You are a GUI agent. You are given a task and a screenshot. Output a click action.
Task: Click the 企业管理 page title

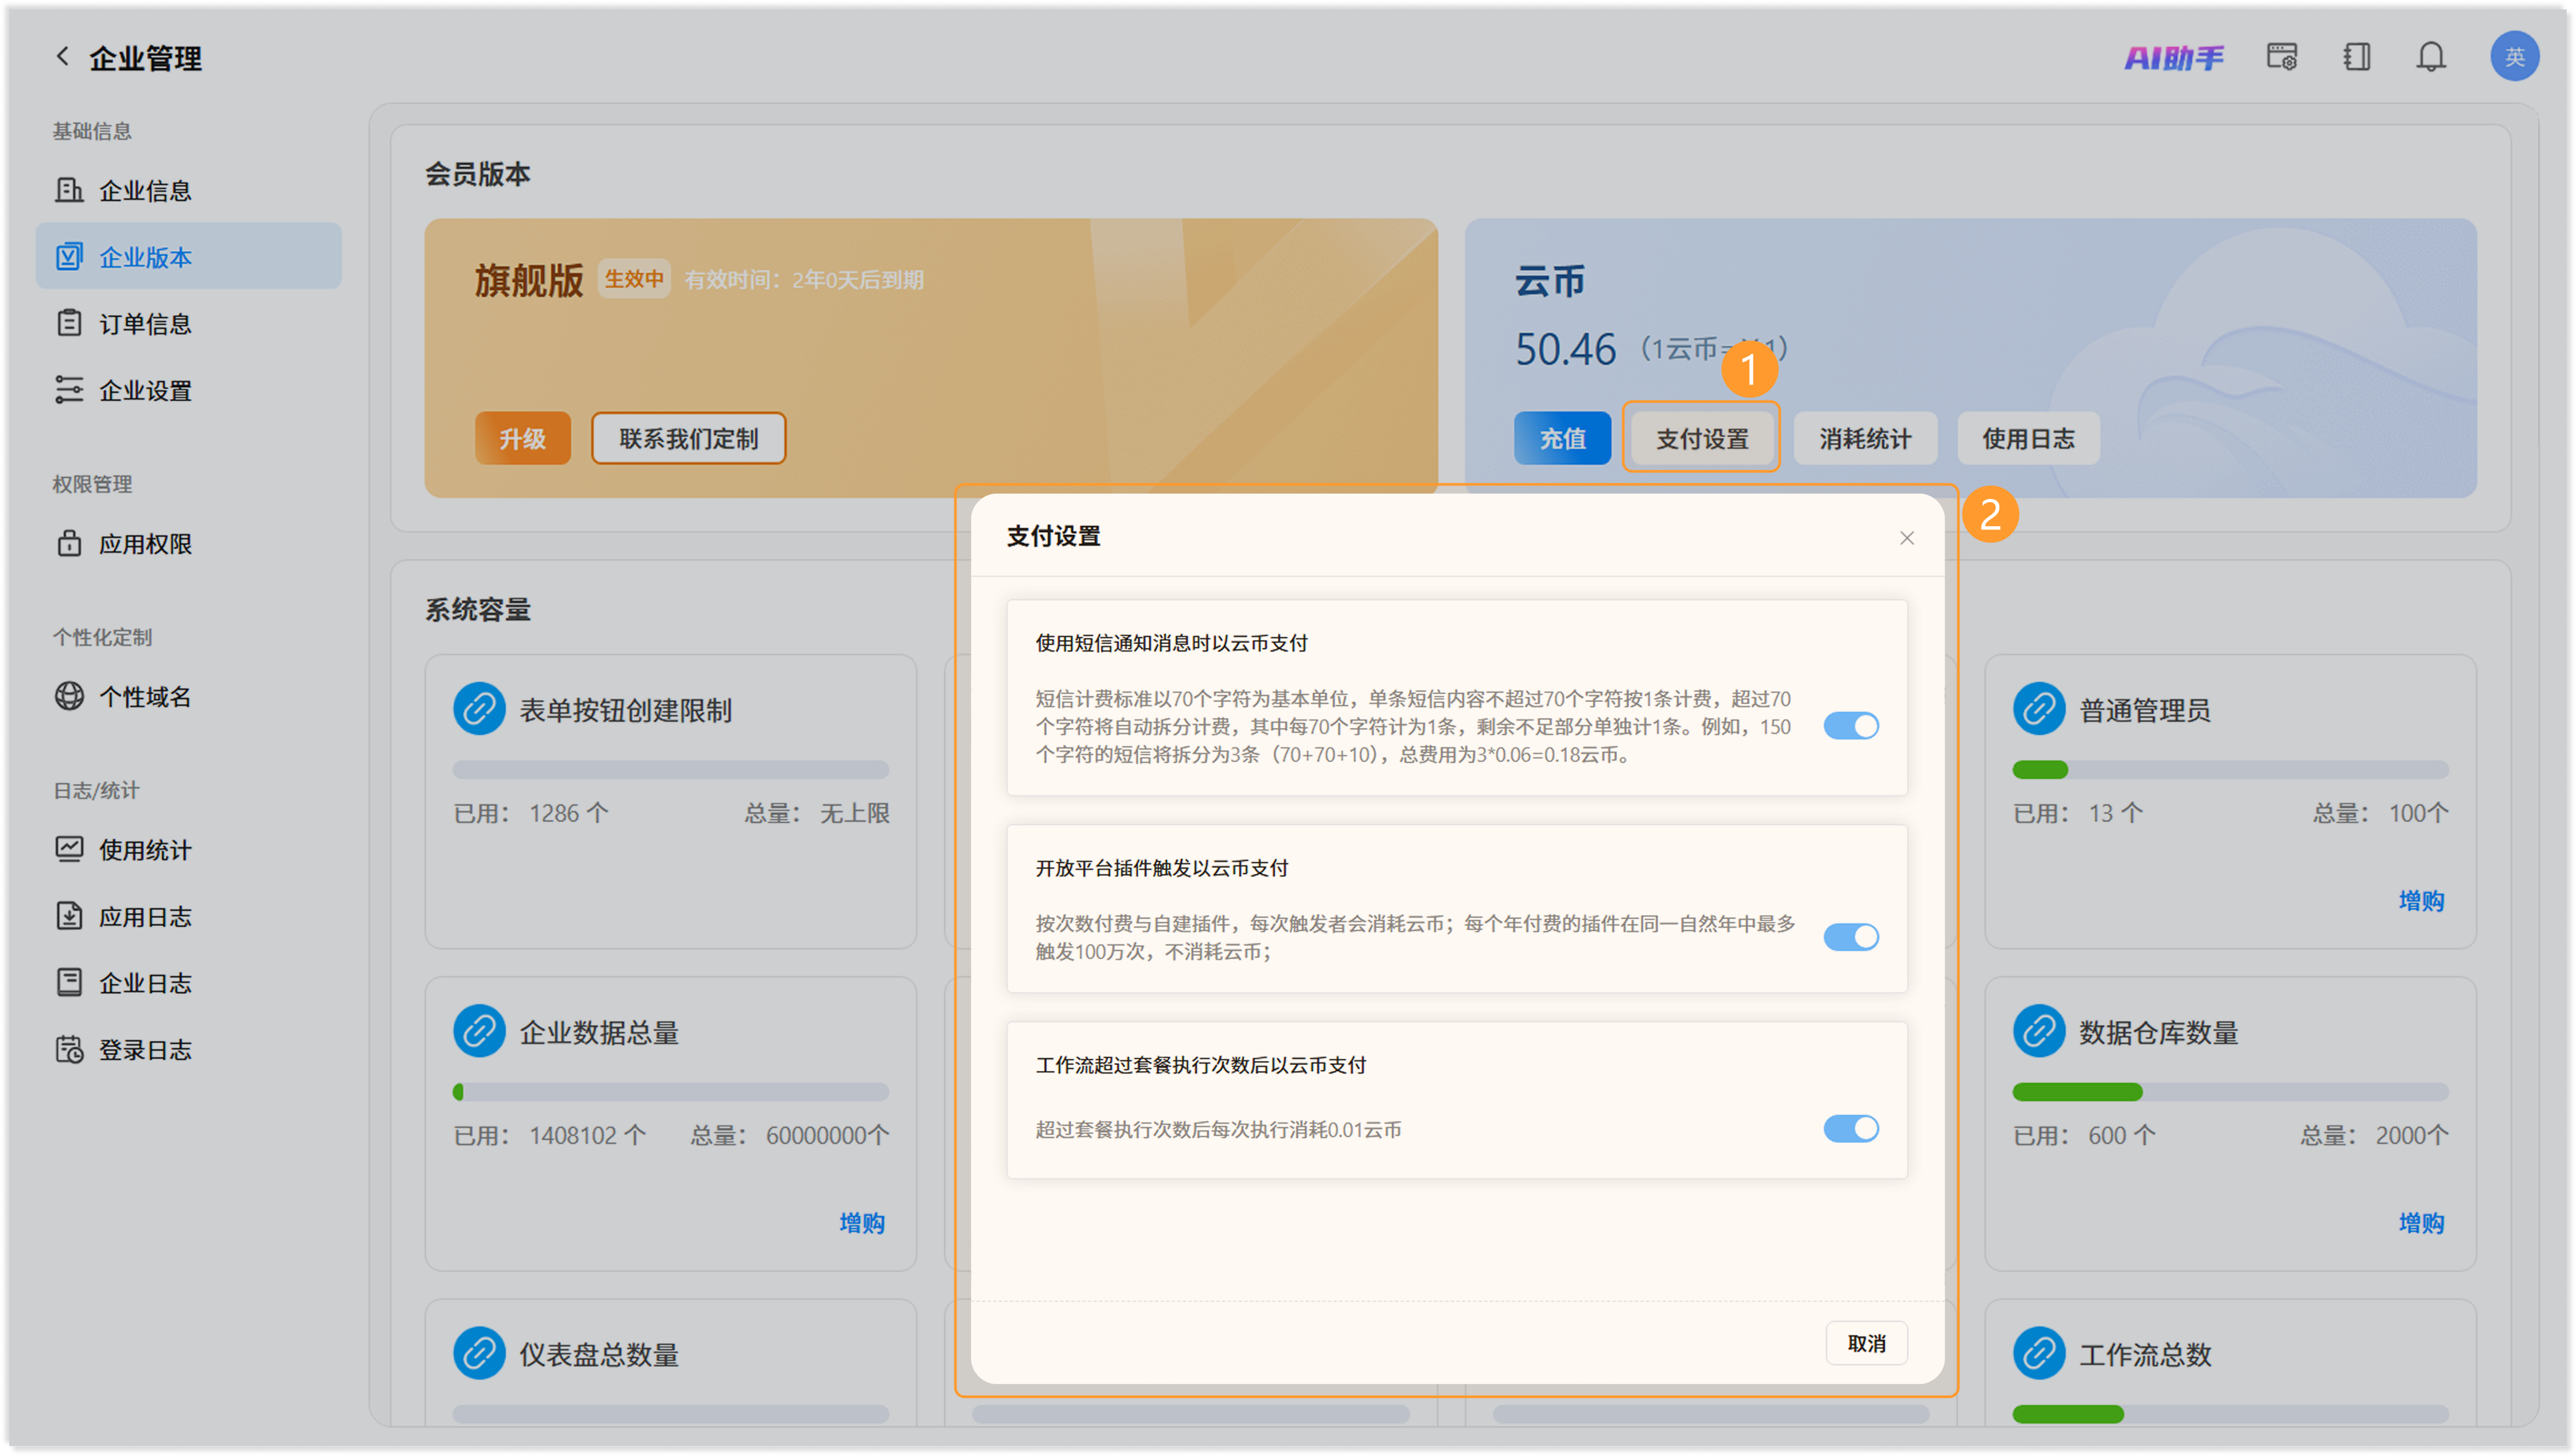(x=145, y=58)
